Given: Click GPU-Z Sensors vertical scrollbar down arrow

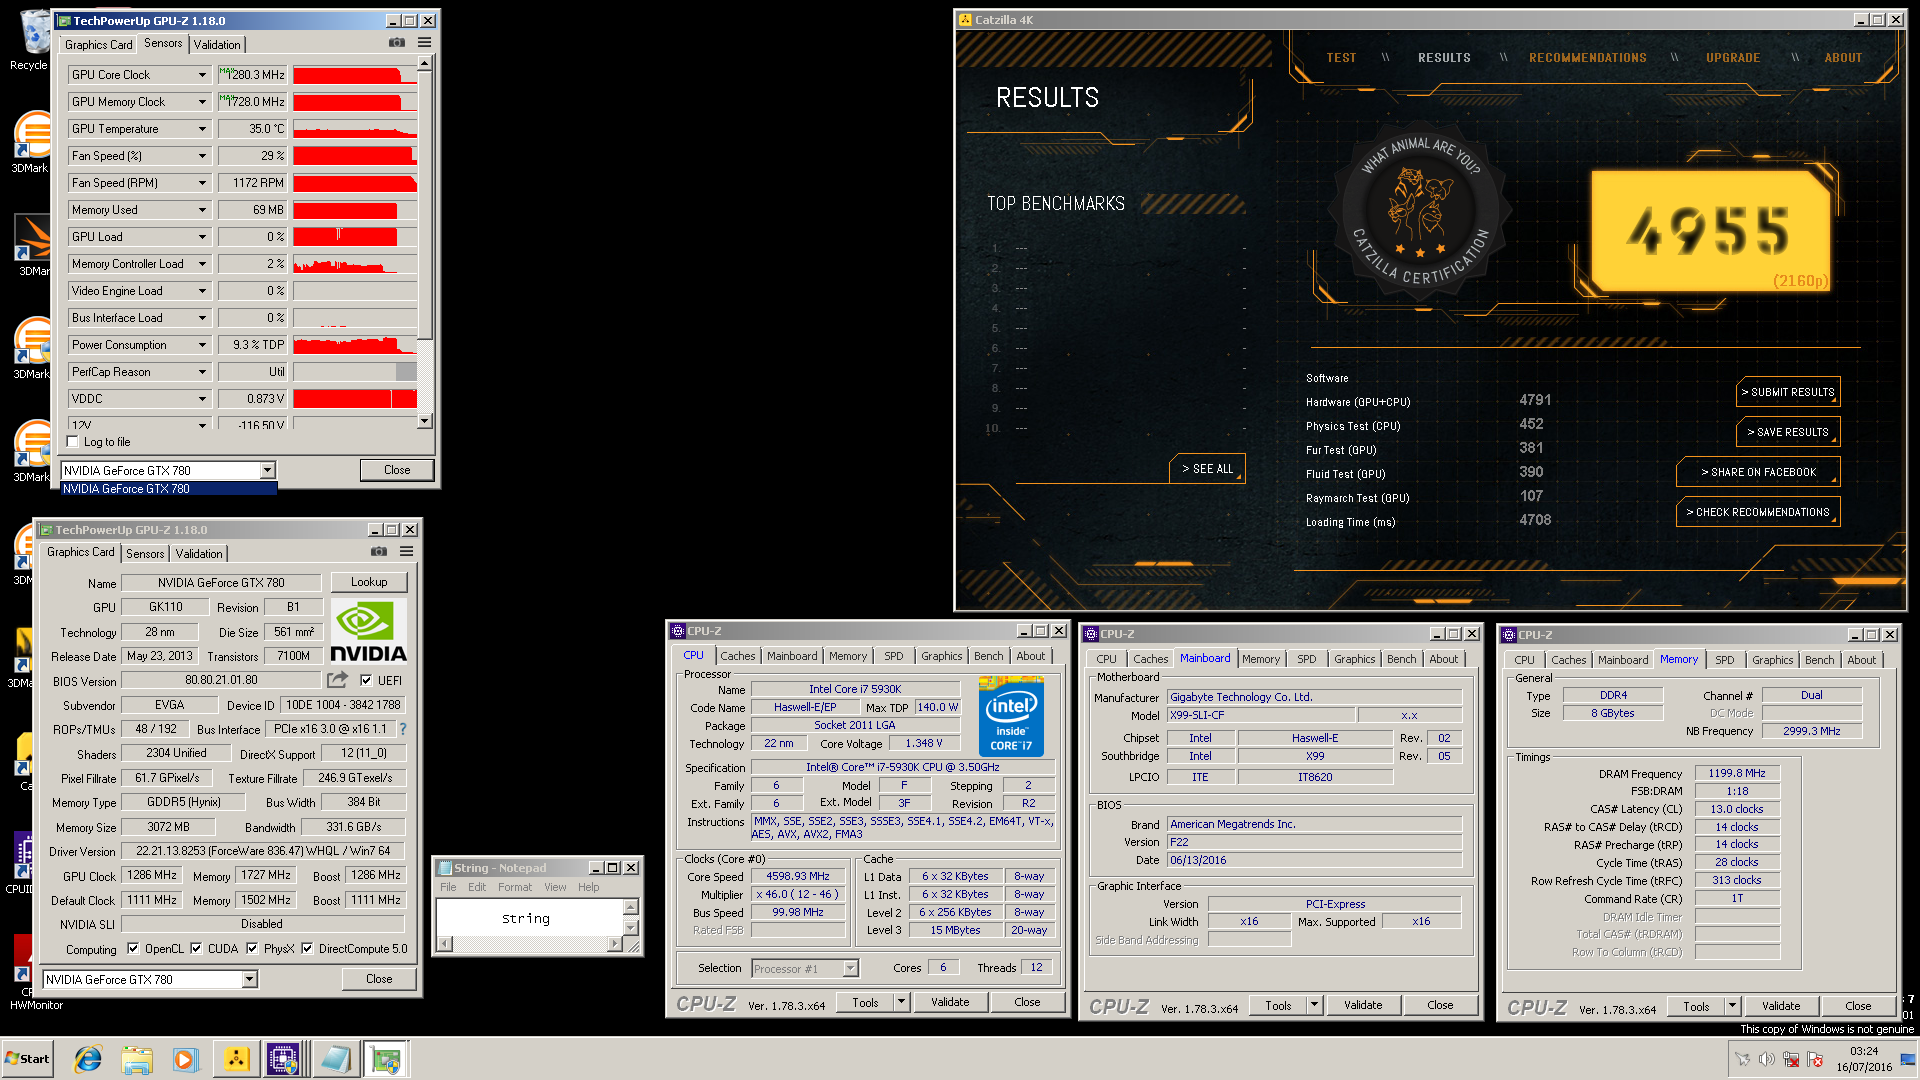Looking at the screenshot, I should pos(424,421).
